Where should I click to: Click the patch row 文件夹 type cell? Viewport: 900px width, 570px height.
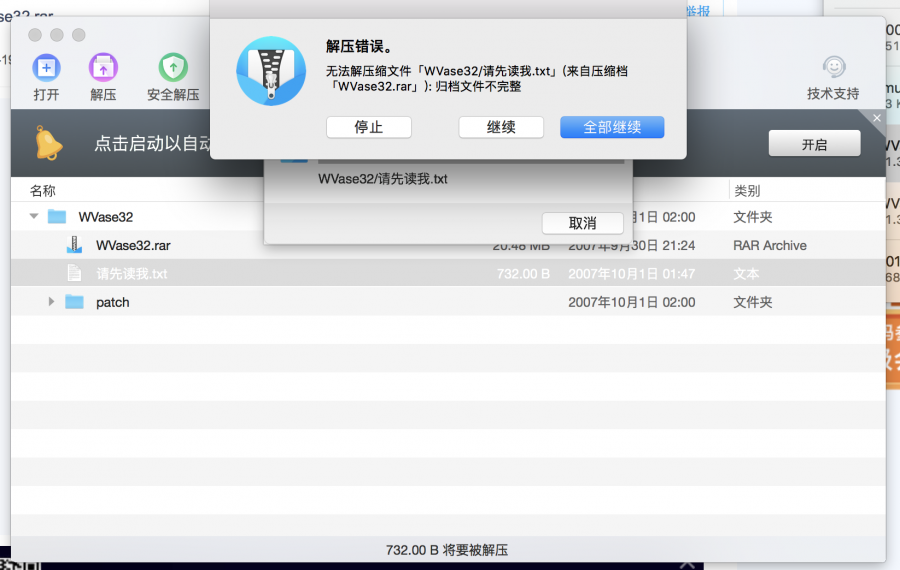click(752, 303)
